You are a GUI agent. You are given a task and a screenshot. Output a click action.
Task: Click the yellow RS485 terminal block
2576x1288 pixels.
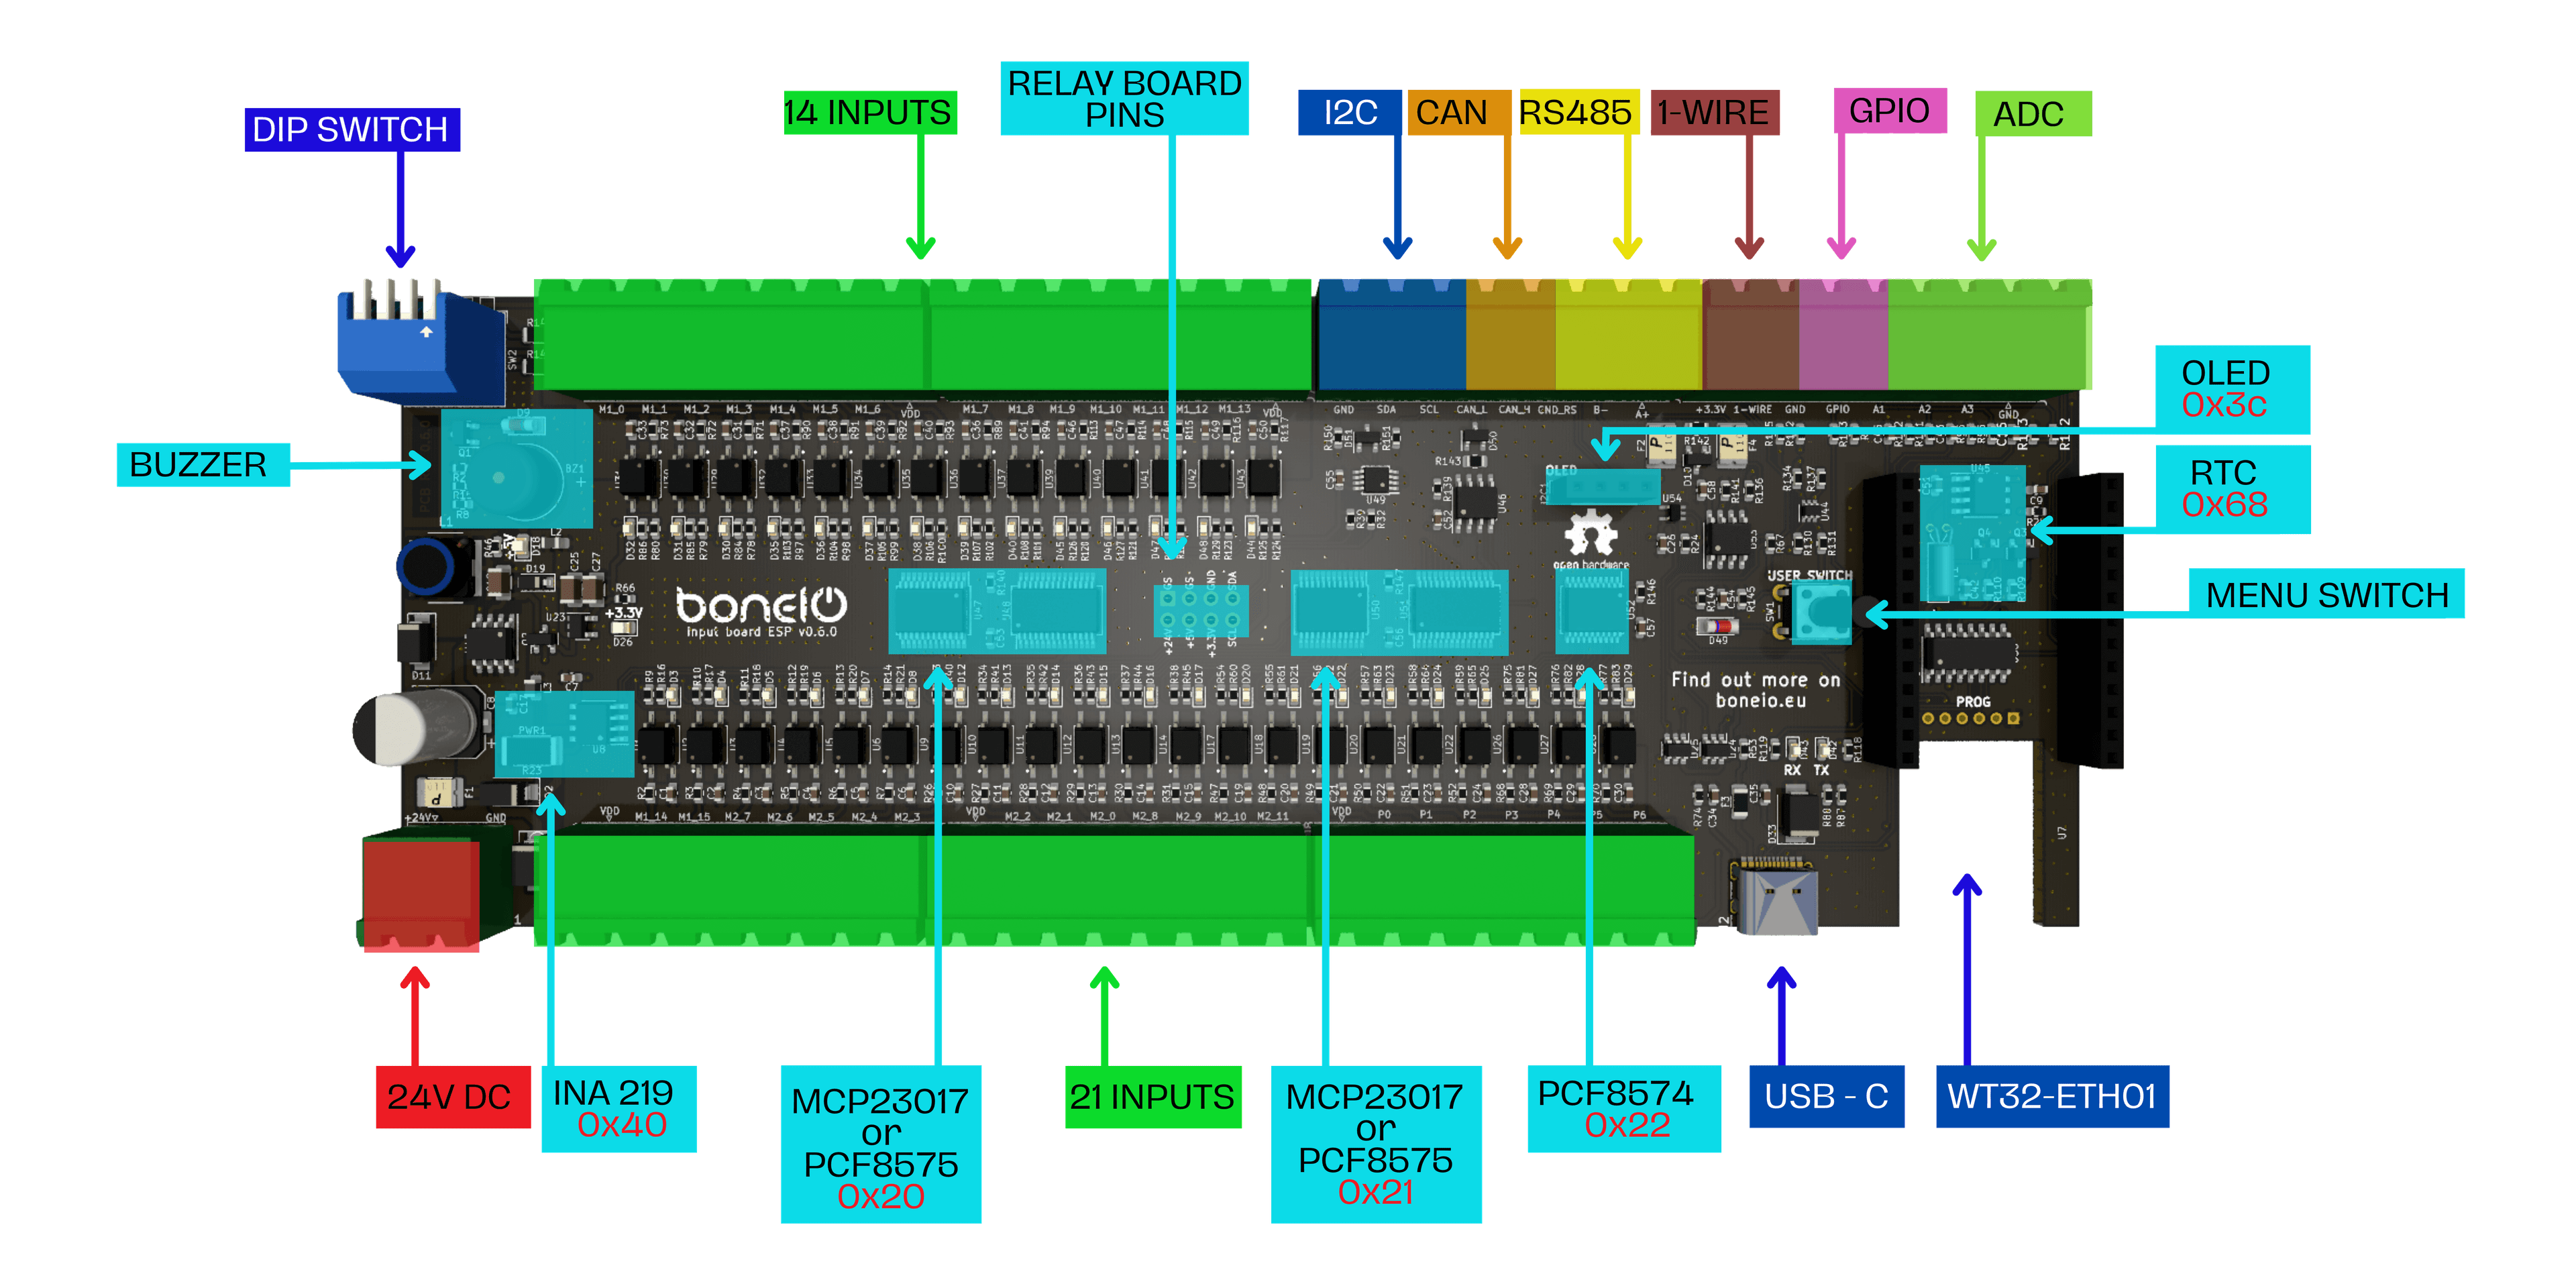(1629, 335)
